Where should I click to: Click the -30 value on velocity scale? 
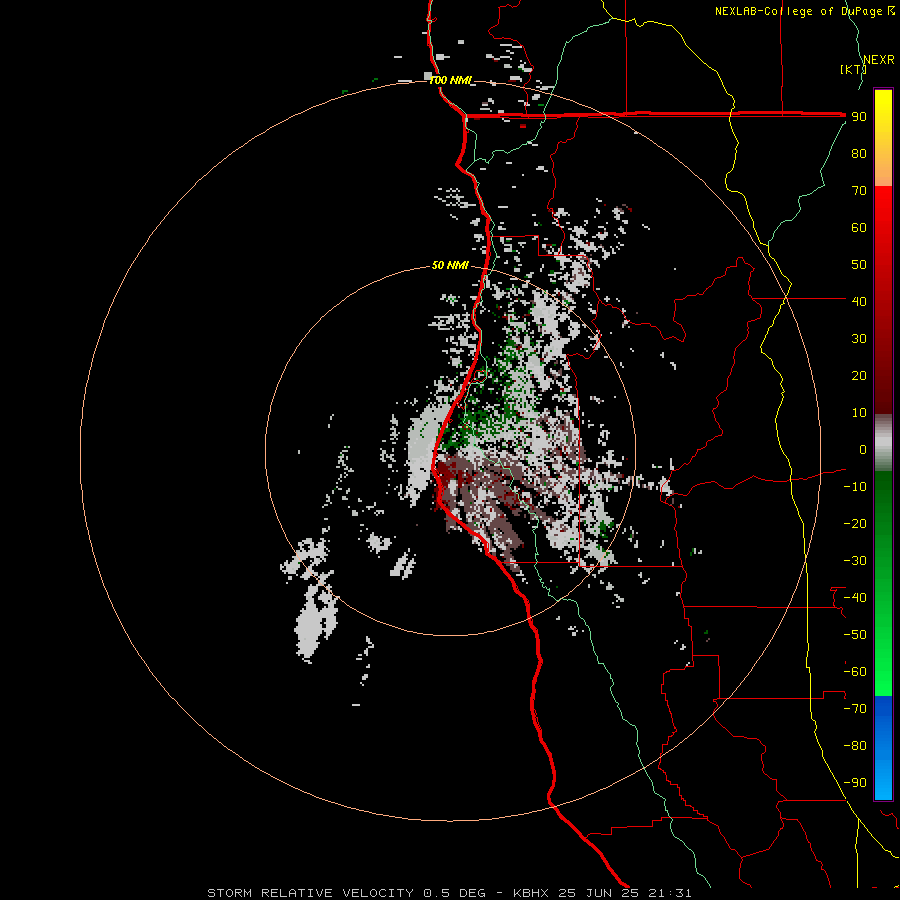point(855,561)
